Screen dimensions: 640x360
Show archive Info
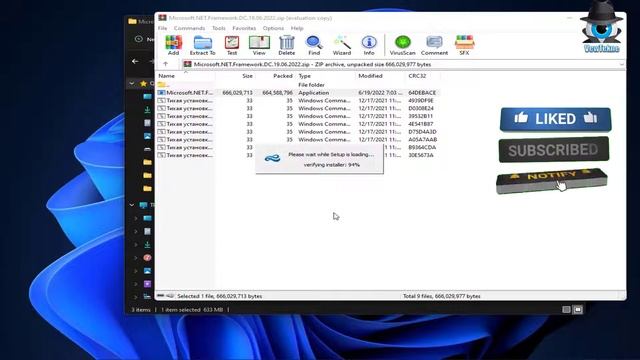click(x=369, y=45)
